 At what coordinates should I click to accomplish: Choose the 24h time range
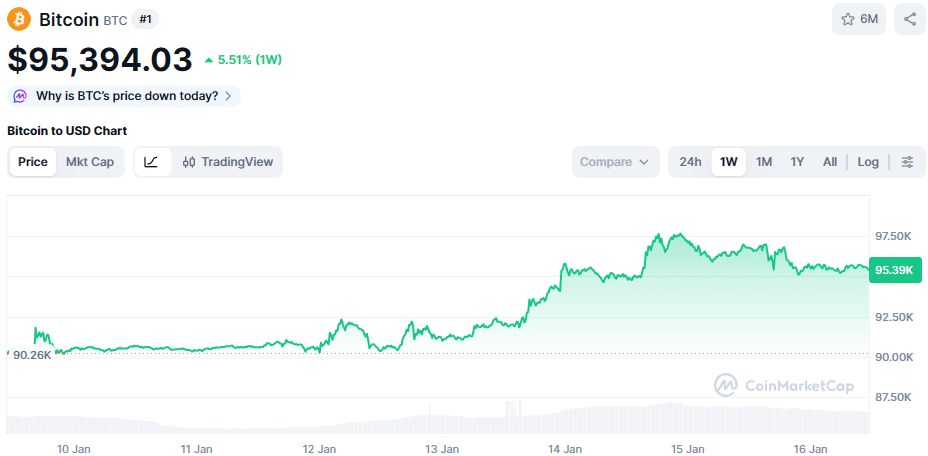(x=690, y=162)
